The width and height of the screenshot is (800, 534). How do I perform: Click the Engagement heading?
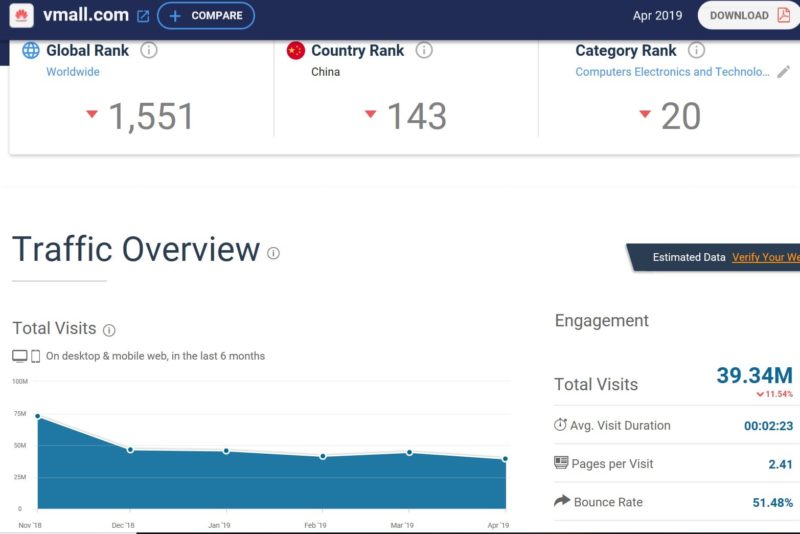point(602,320)
